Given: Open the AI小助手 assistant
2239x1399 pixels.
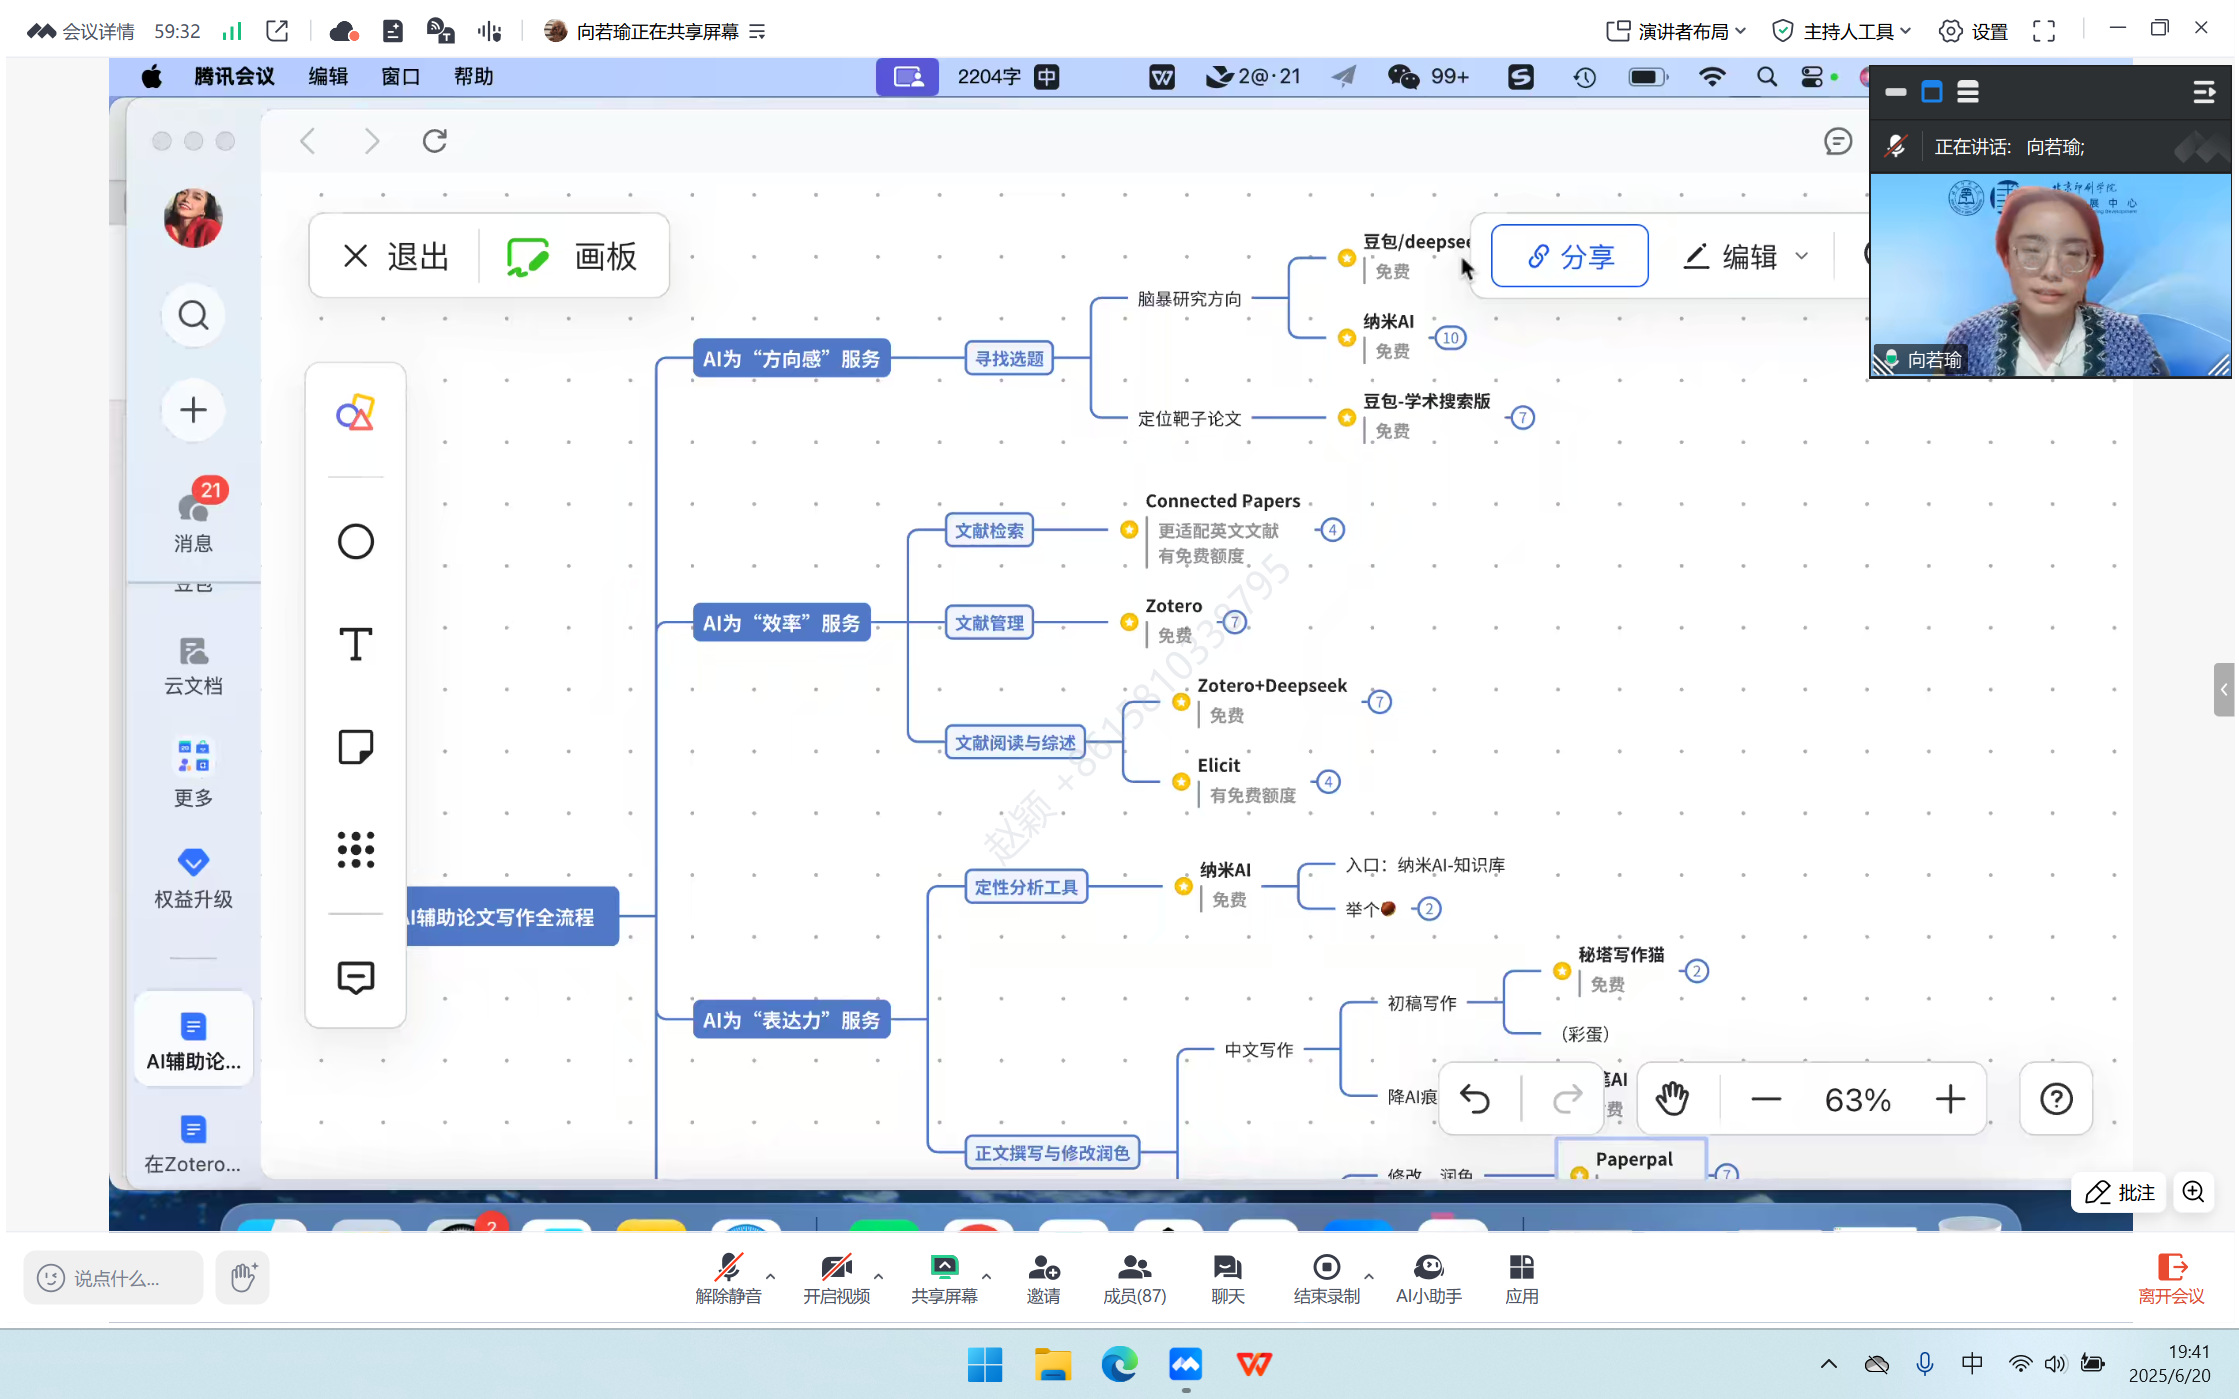Looking at the screenshot, I should click(1428, 1279).
